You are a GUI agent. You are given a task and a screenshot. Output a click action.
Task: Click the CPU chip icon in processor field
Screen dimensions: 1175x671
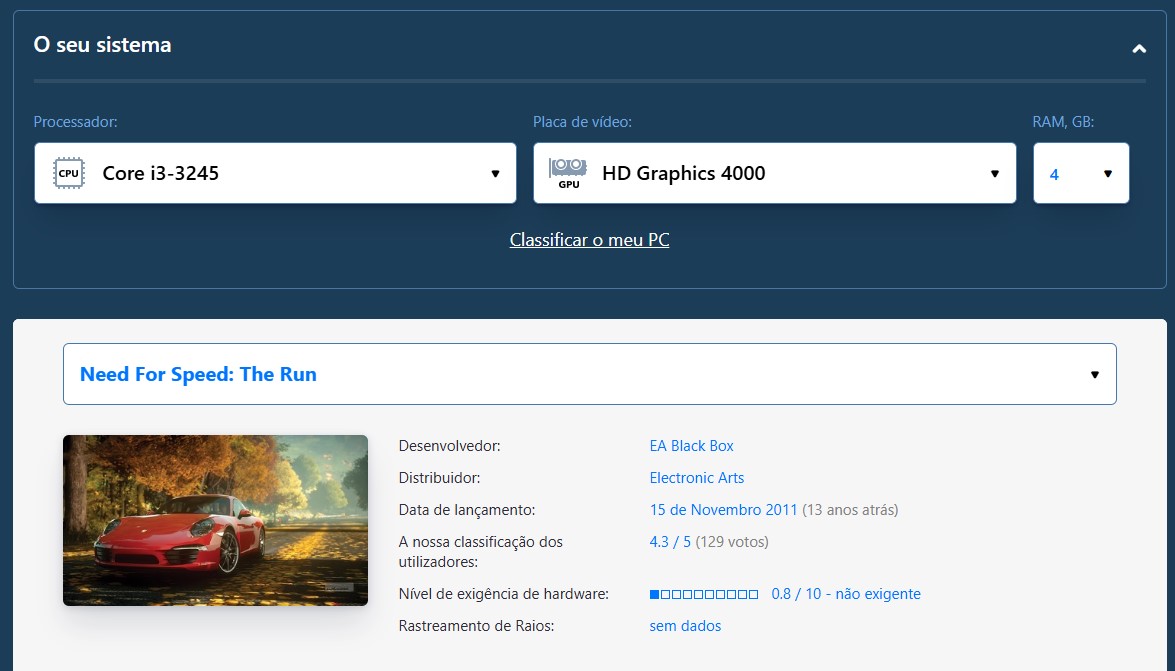[x=68, y=173]
